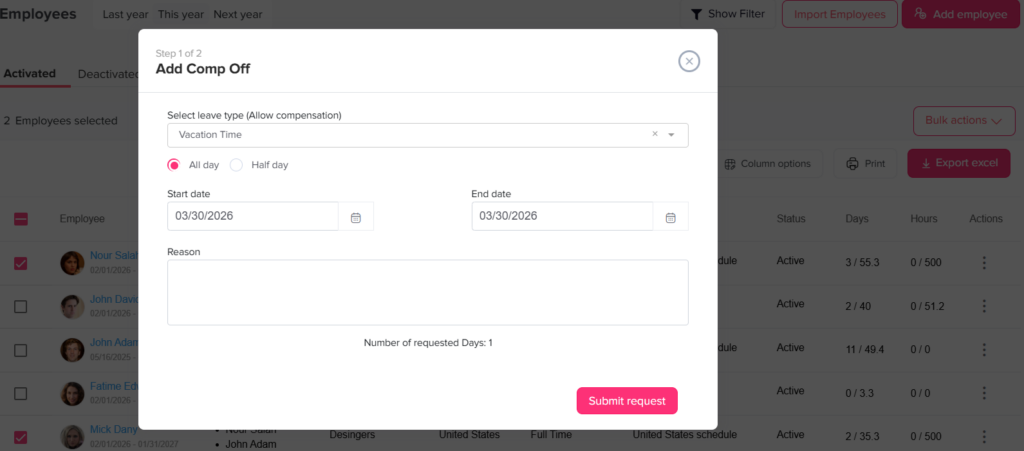Image resolution: width=1024 pixels, height=451 pixels.
Task: Select the All day radio option
Action: click(174, 165)
